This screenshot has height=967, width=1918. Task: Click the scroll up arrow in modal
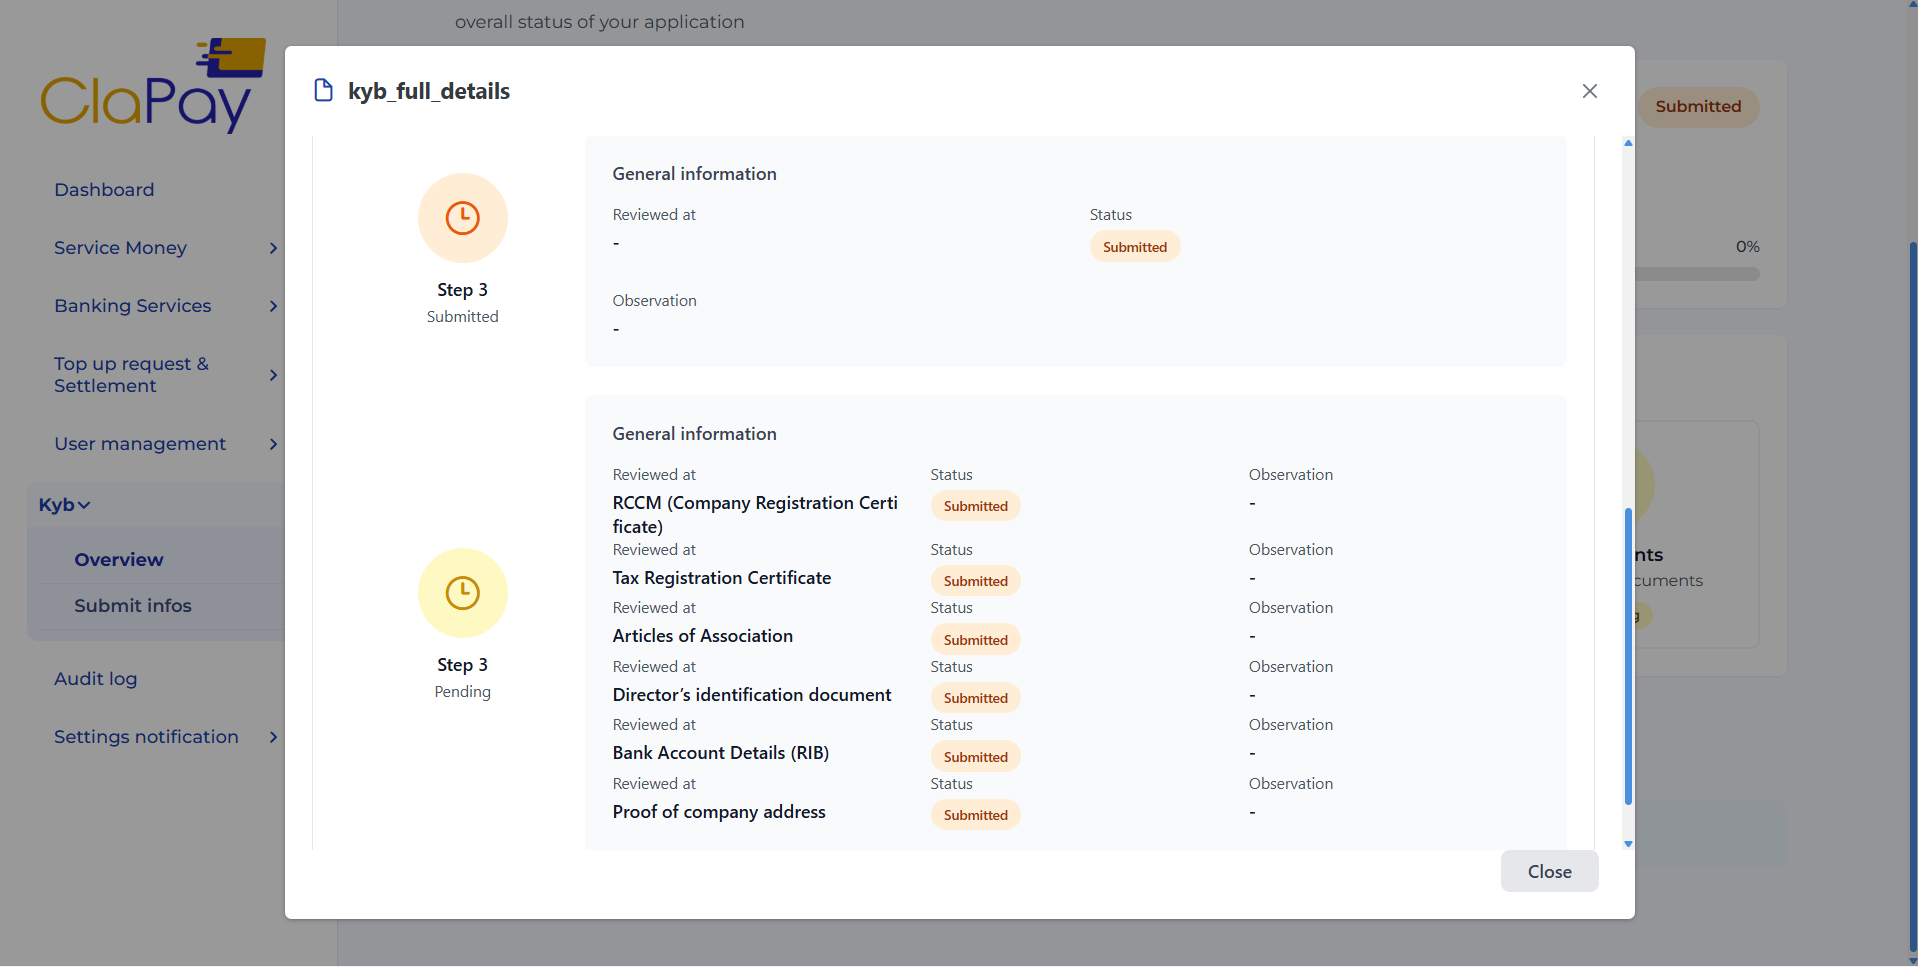tap(1628, 144)
